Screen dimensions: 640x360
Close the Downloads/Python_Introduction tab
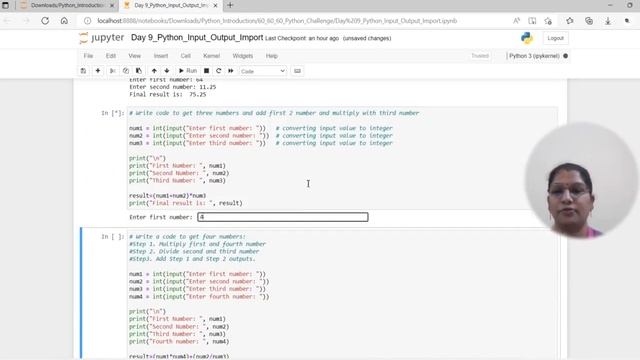click(x=112, y=5)
